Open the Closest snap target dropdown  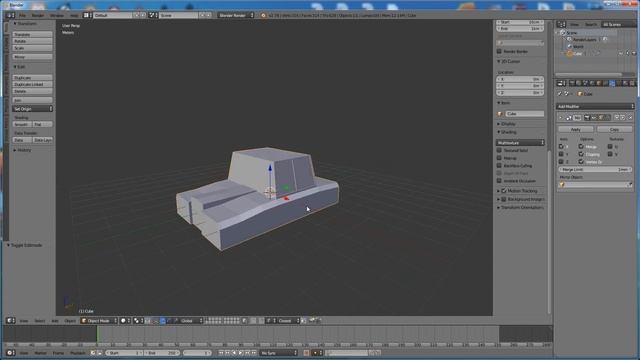289,321
